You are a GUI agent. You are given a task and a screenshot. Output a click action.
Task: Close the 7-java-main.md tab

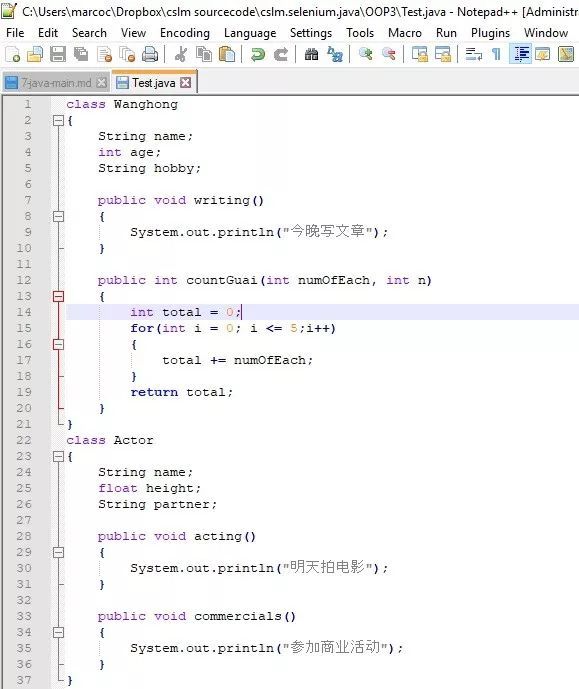point(101,83)
